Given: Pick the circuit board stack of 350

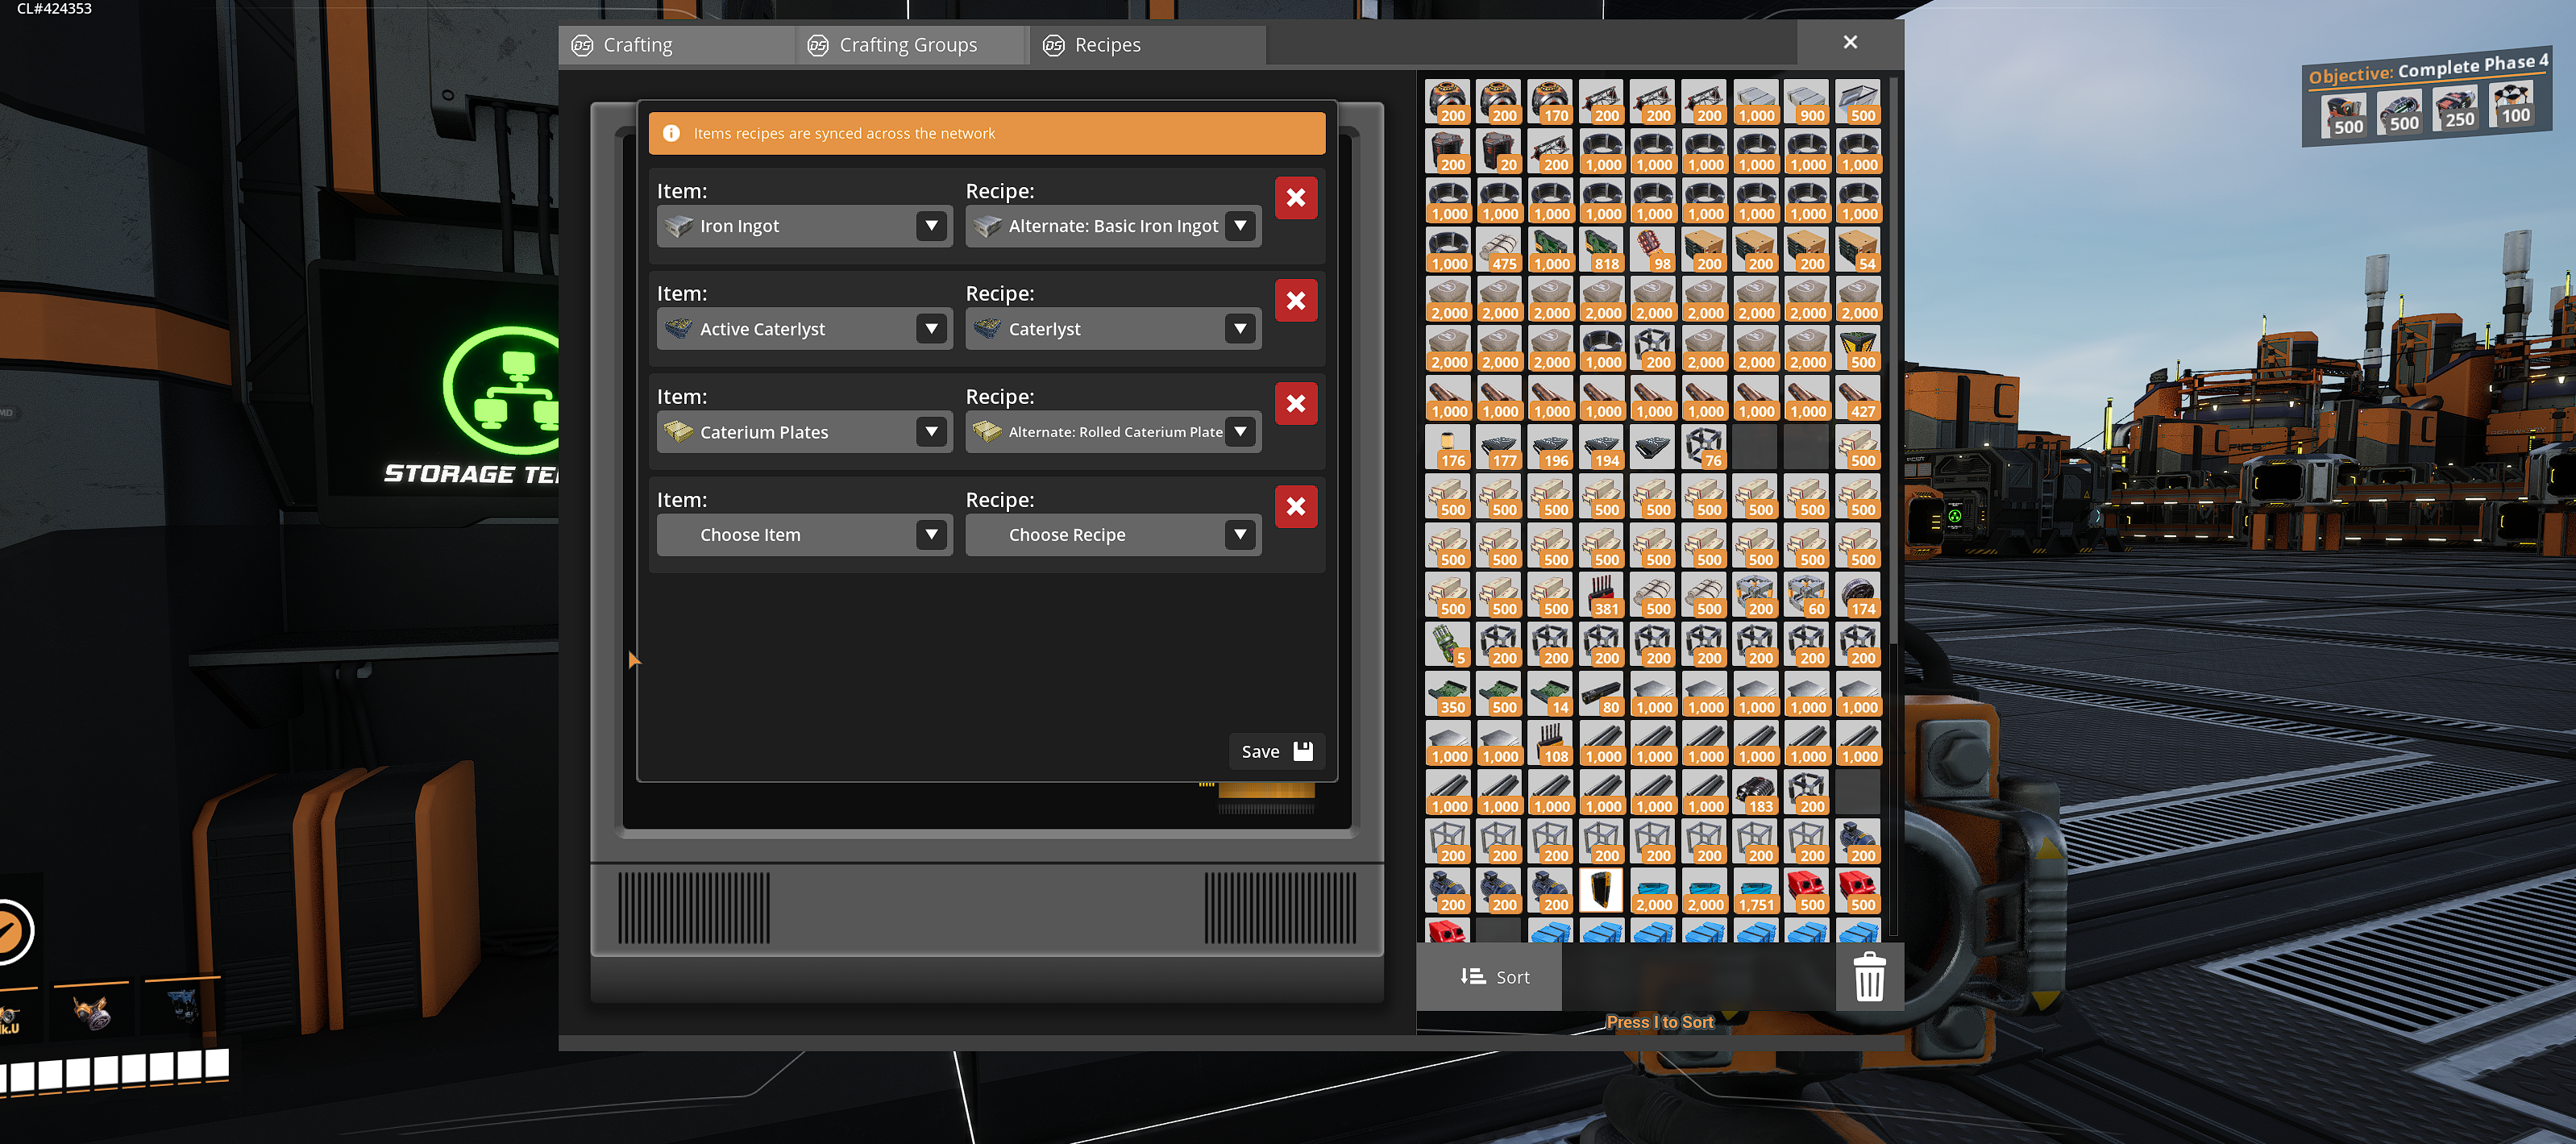Looking at the screenshot, I should [x=1448, y=694].
